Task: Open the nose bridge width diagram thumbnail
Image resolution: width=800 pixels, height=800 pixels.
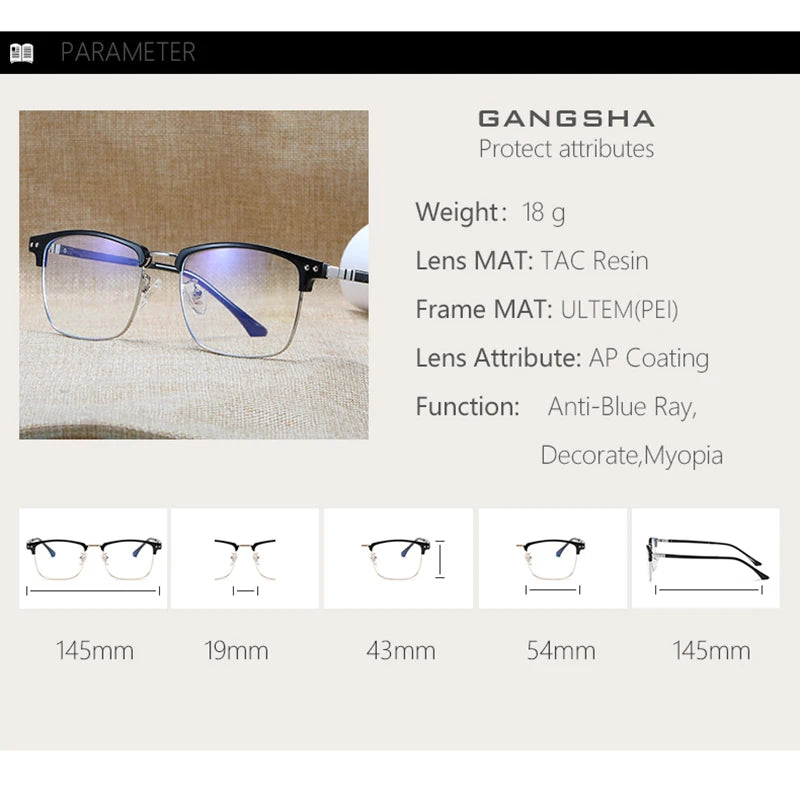Action: (x=245, y=558)
